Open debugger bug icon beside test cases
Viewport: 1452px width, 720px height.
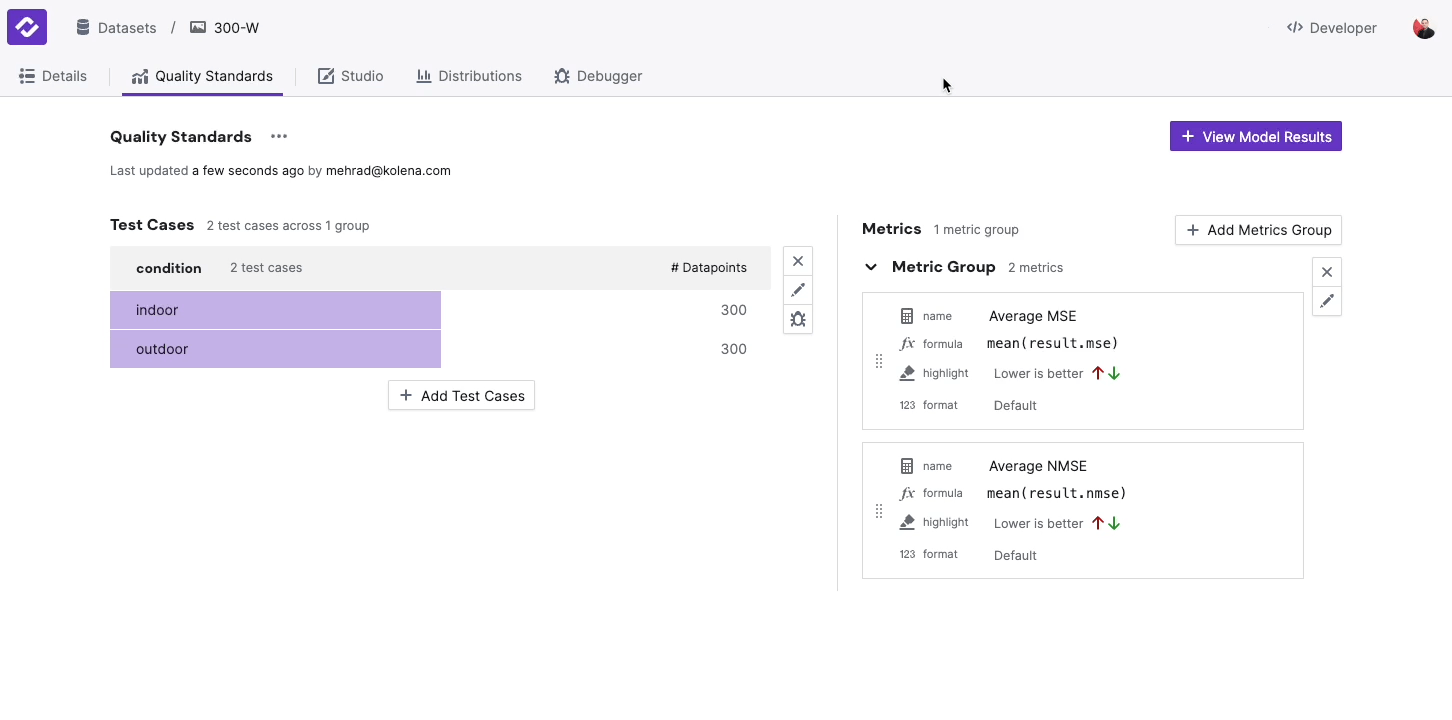tap(797, 319)
